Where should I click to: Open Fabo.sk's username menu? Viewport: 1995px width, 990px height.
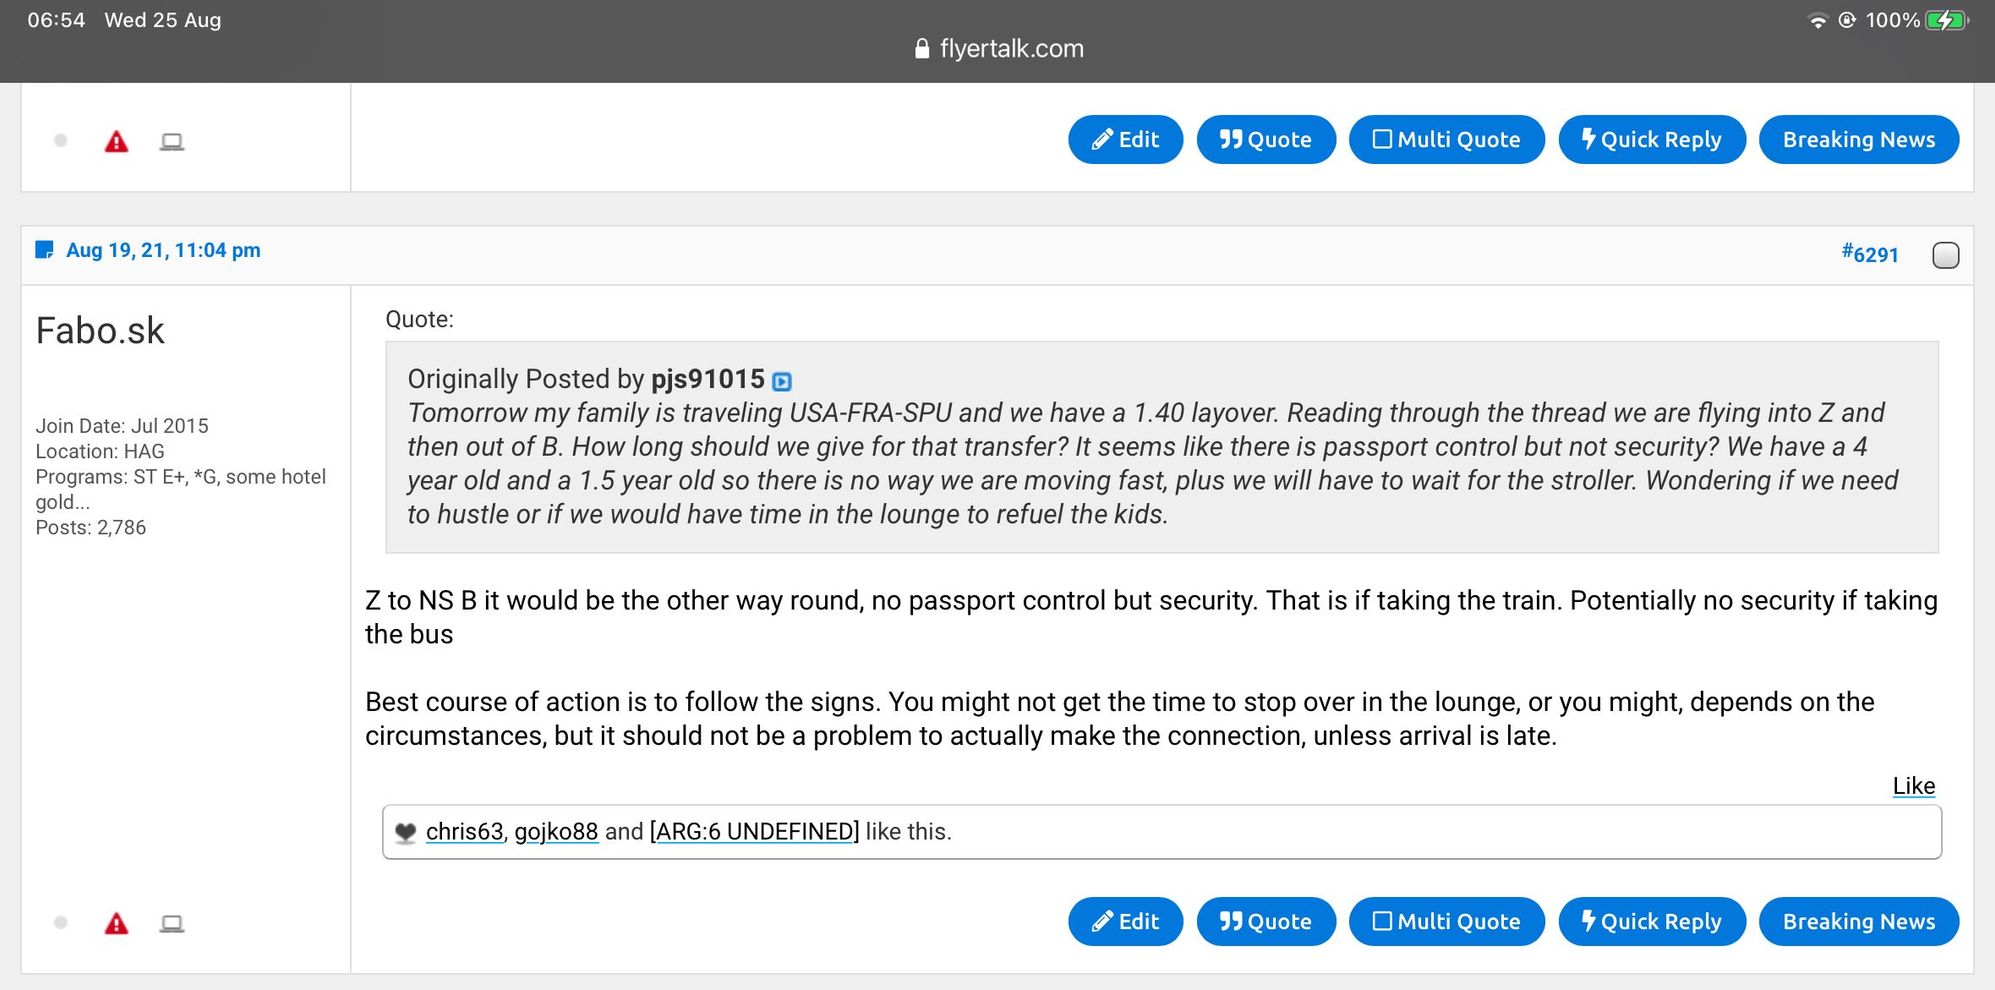(100, 331)
